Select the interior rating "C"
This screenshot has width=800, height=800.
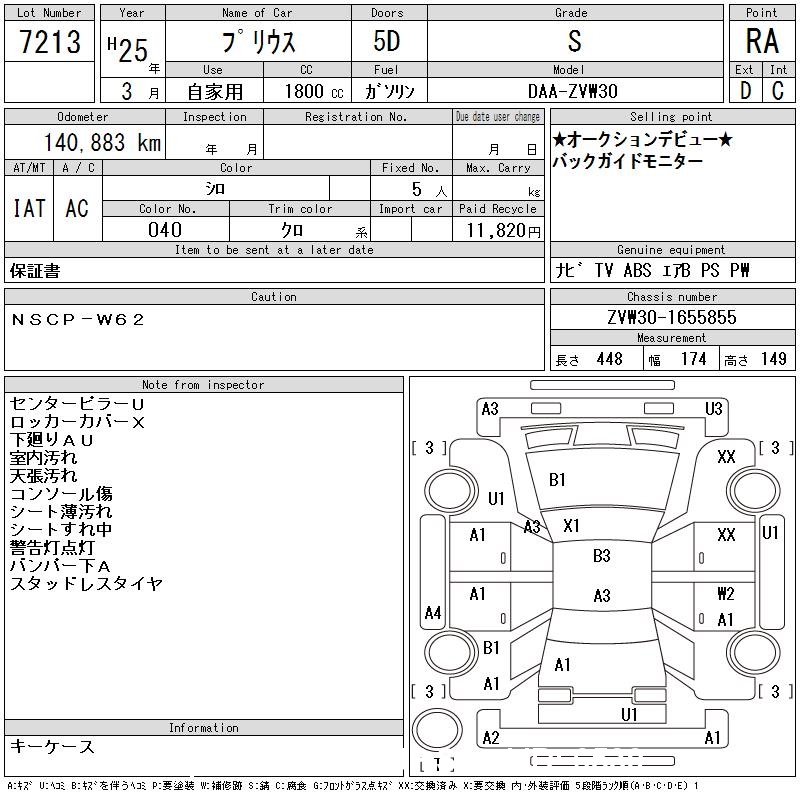[778, 91]
